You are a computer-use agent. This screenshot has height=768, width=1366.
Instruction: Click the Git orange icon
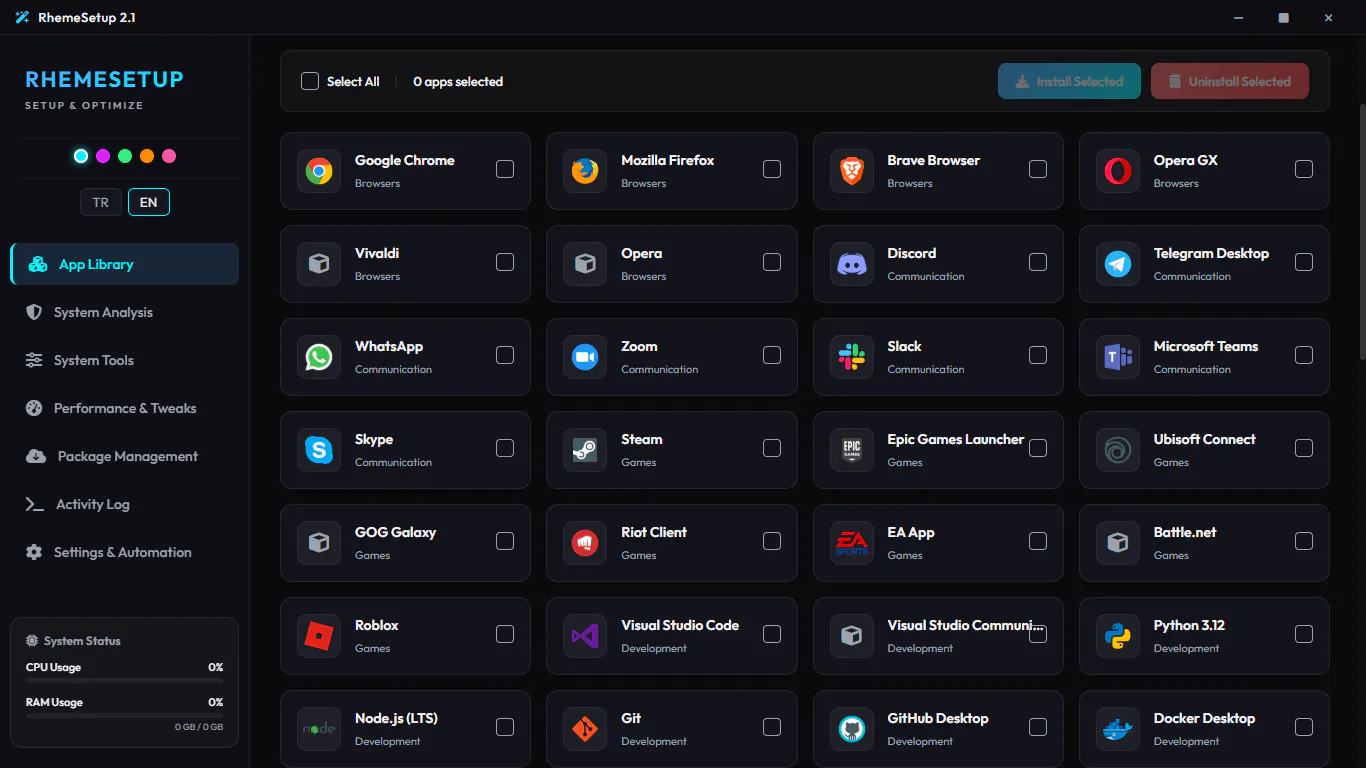585,729
